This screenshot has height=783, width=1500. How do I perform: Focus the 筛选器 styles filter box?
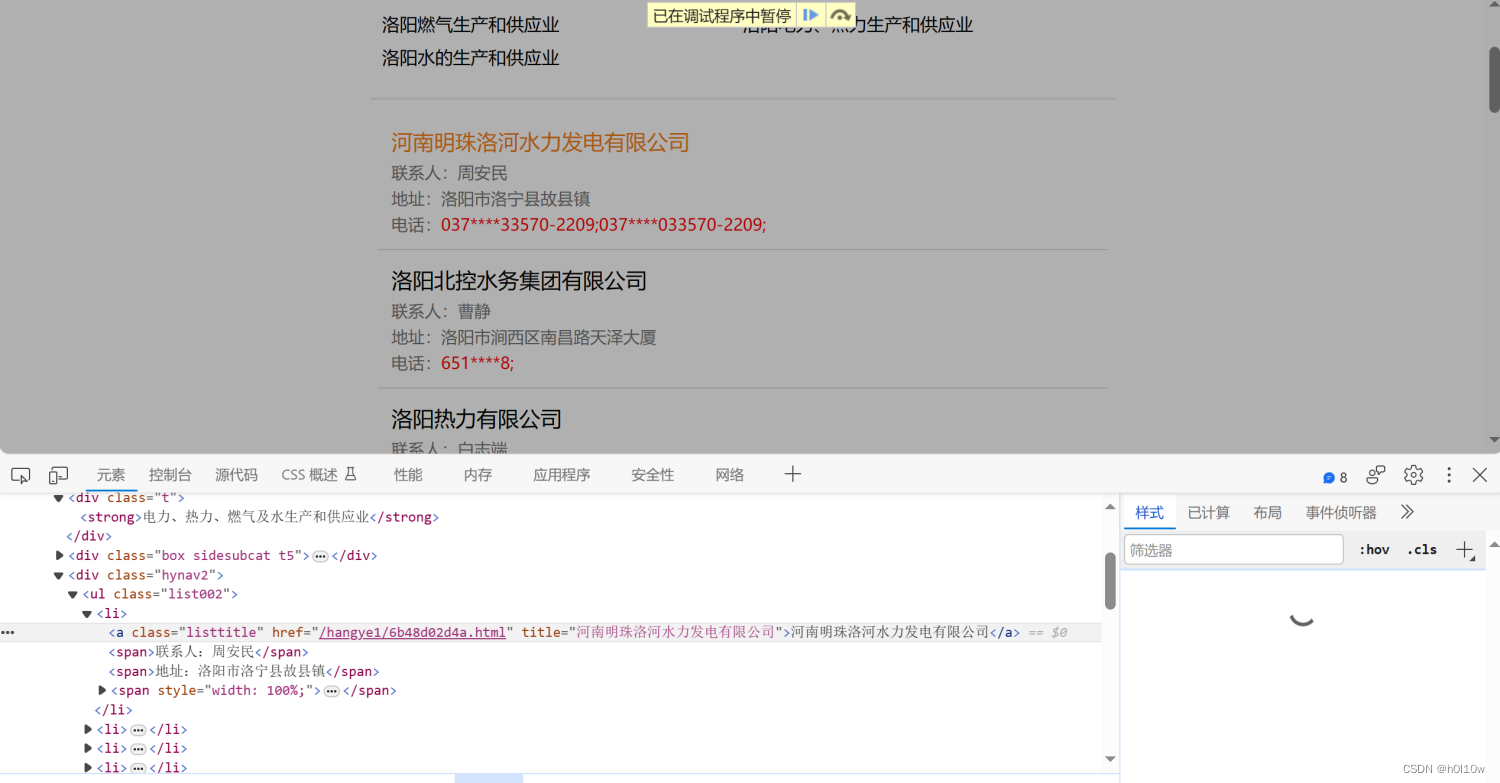[1234, 550]
